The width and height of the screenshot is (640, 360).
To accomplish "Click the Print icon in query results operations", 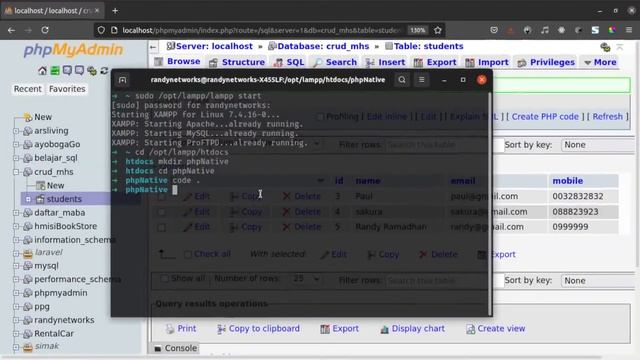I will [170, 329].
